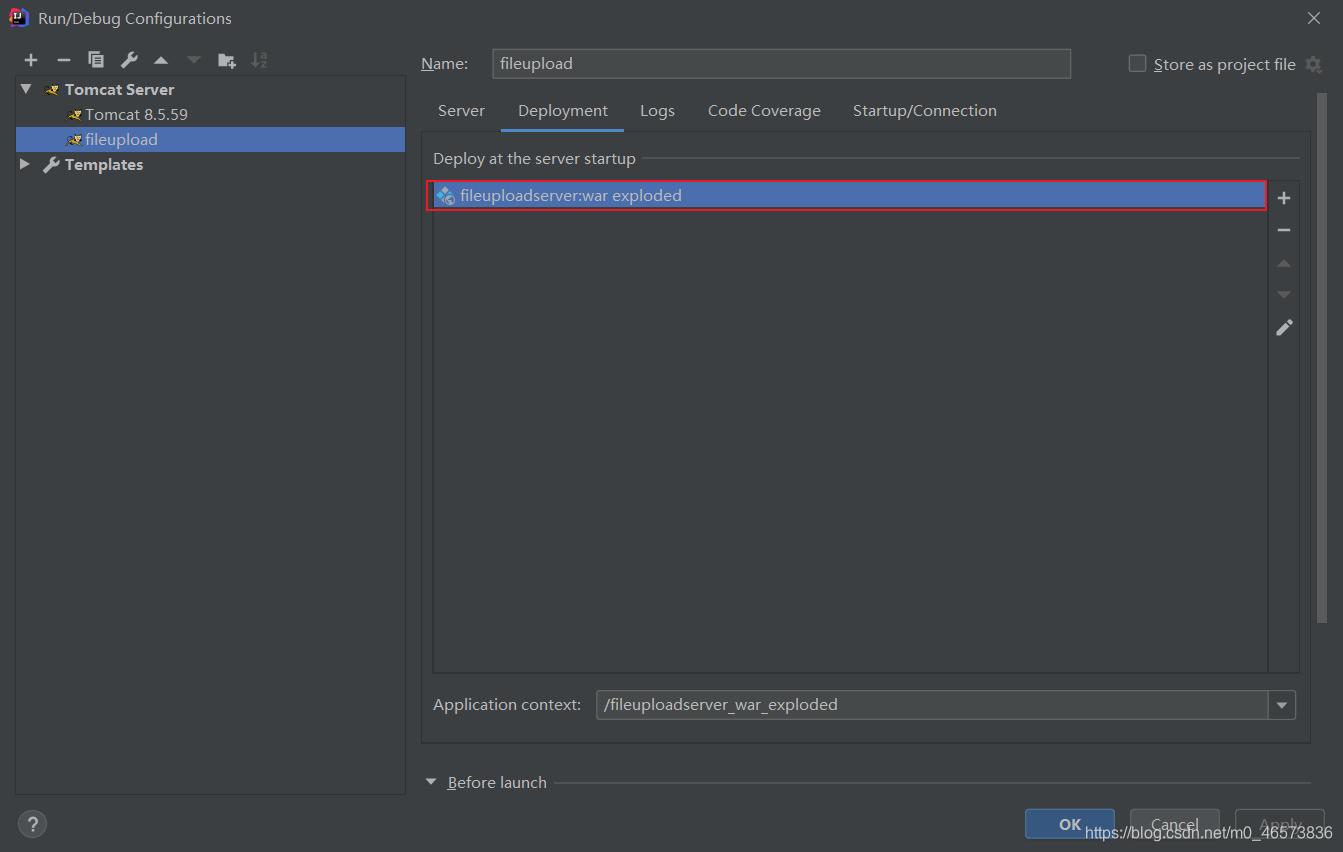Move deployment artifact up

[1284, 263]
